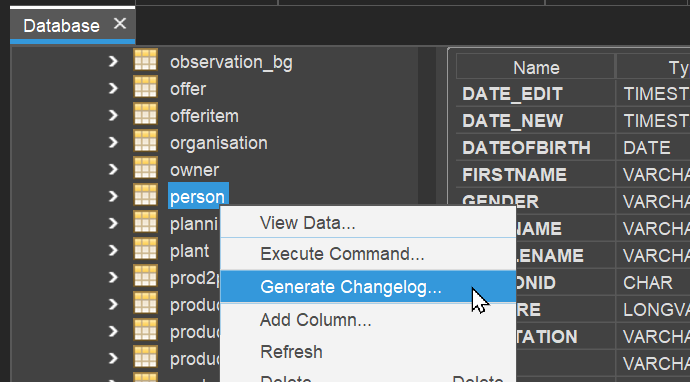Expand the owner table node
Image resolution: width=690 pixels, height=382 pixels.
[x=113, y=169]
